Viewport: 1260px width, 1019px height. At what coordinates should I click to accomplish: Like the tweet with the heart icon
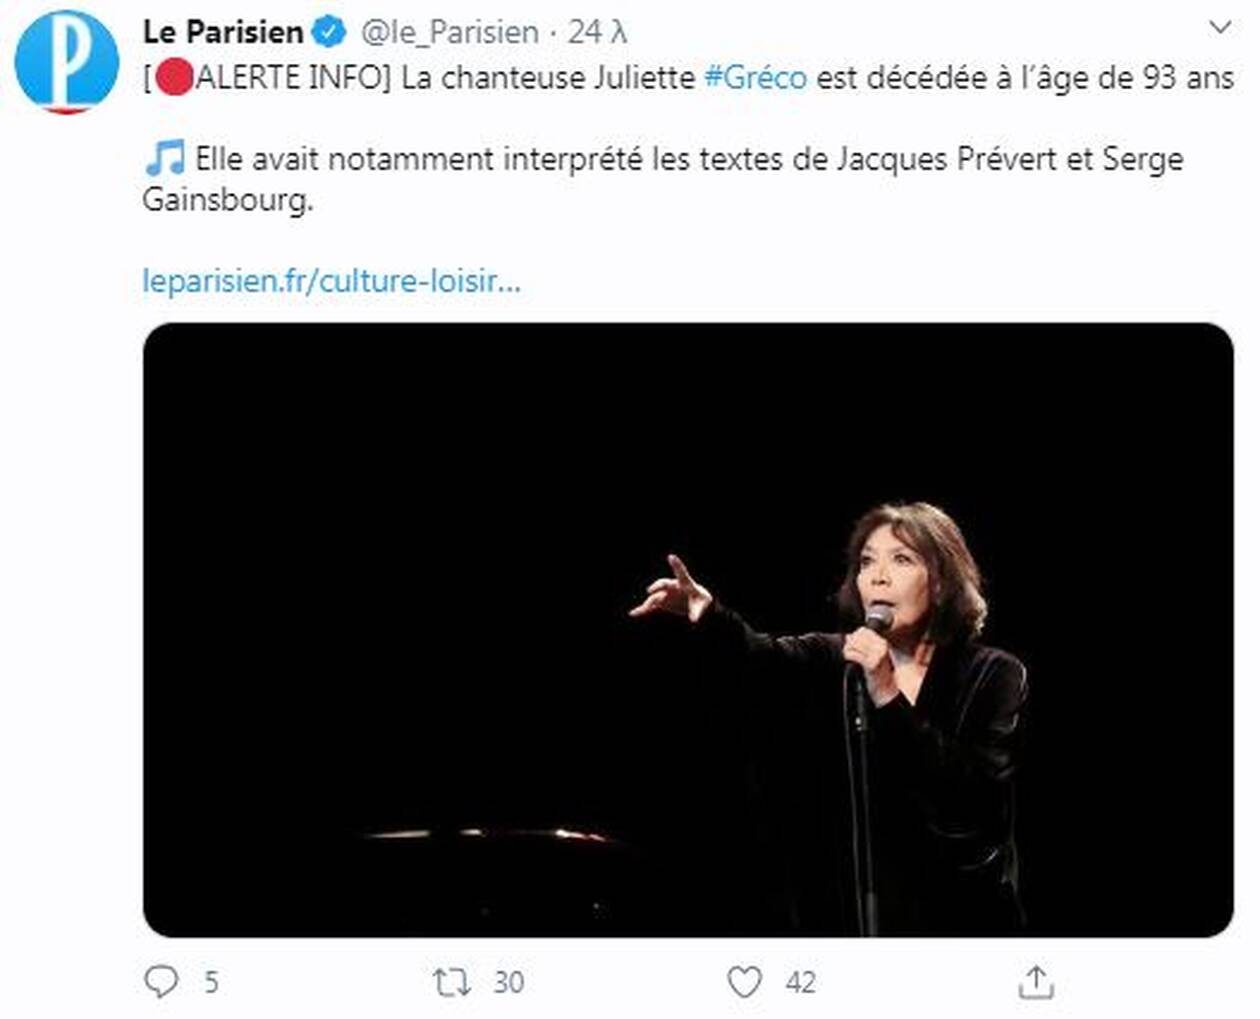pos(744,983)
